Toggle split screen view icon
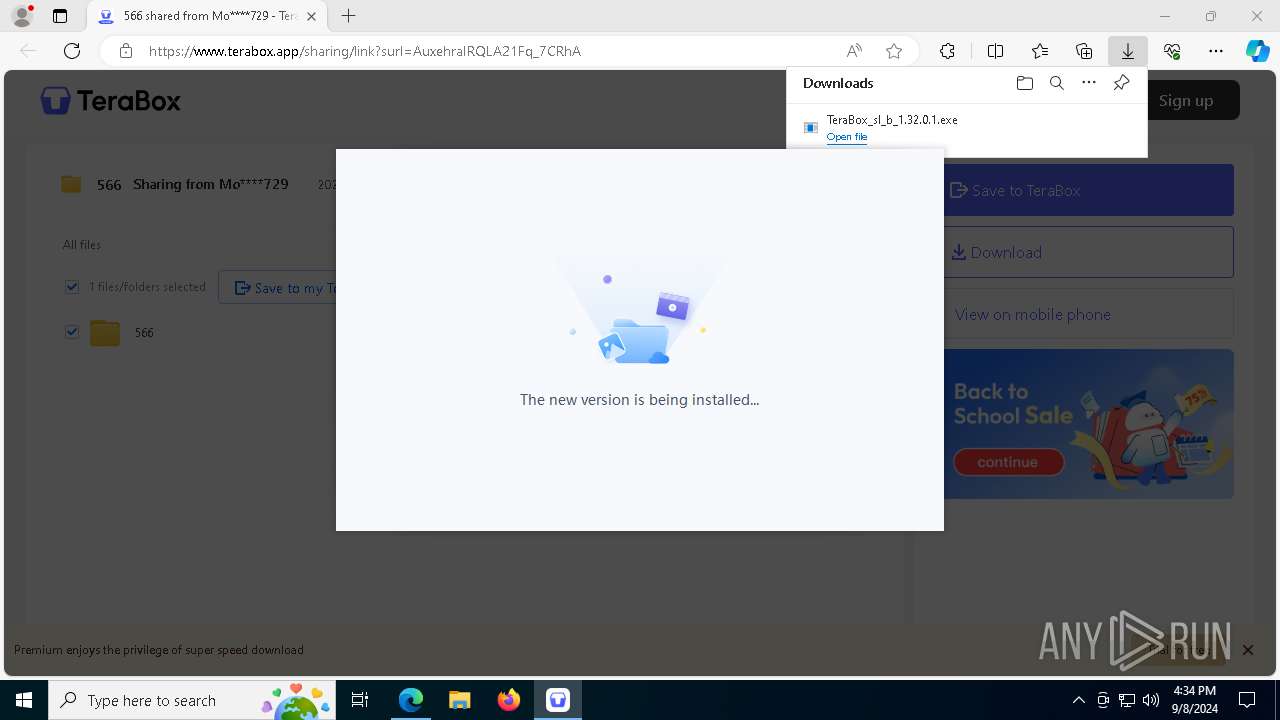Viewport: 1280px width, 720px height. point(995,51)
